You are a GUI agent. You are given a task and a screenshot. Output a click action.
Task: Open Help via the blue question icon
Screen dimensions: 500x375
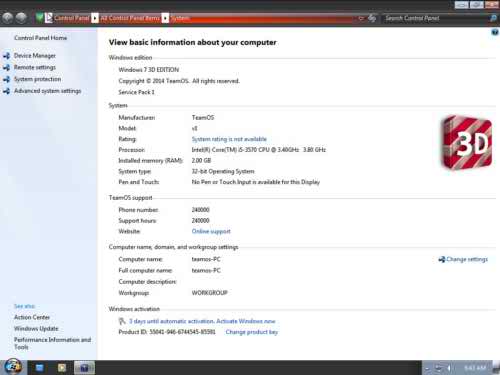[x=495, y=32]
